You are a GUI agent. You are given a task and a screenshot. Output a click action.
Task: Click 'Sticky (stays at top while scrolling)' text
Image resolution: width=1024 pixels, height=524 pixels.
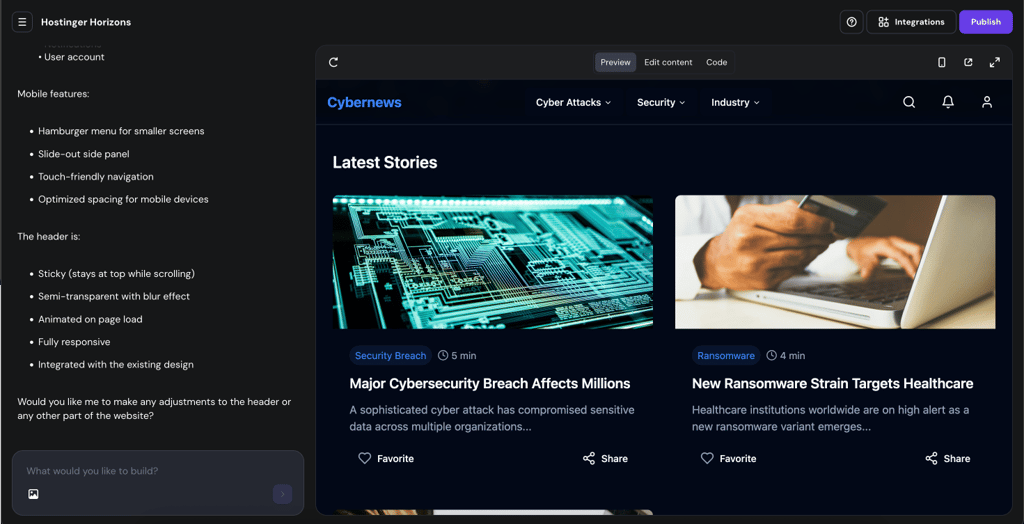116,273
